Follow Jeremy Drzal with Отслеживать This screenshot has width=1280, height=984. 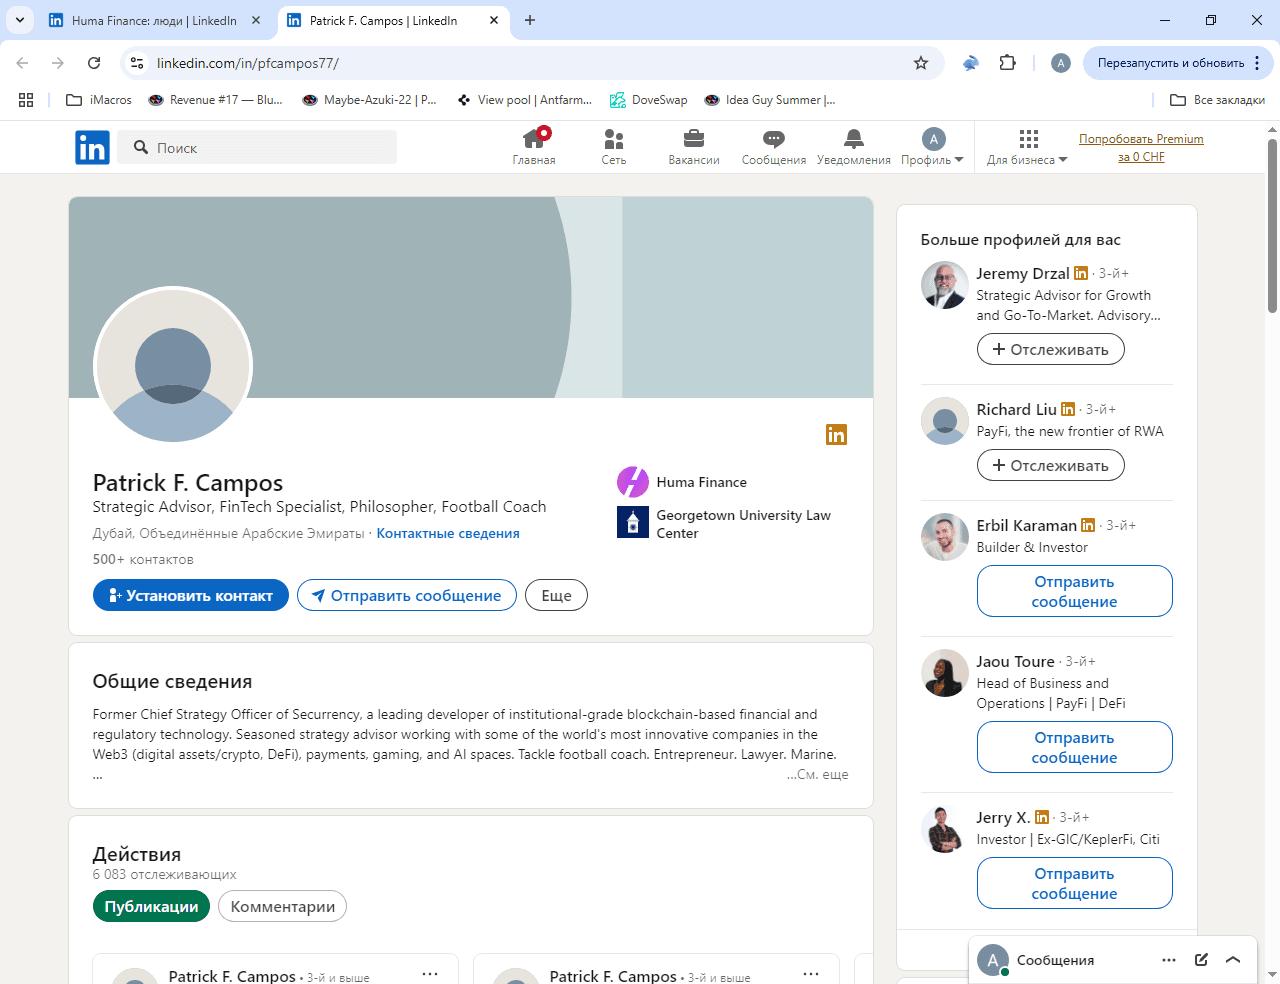[x=1050, y=349]
